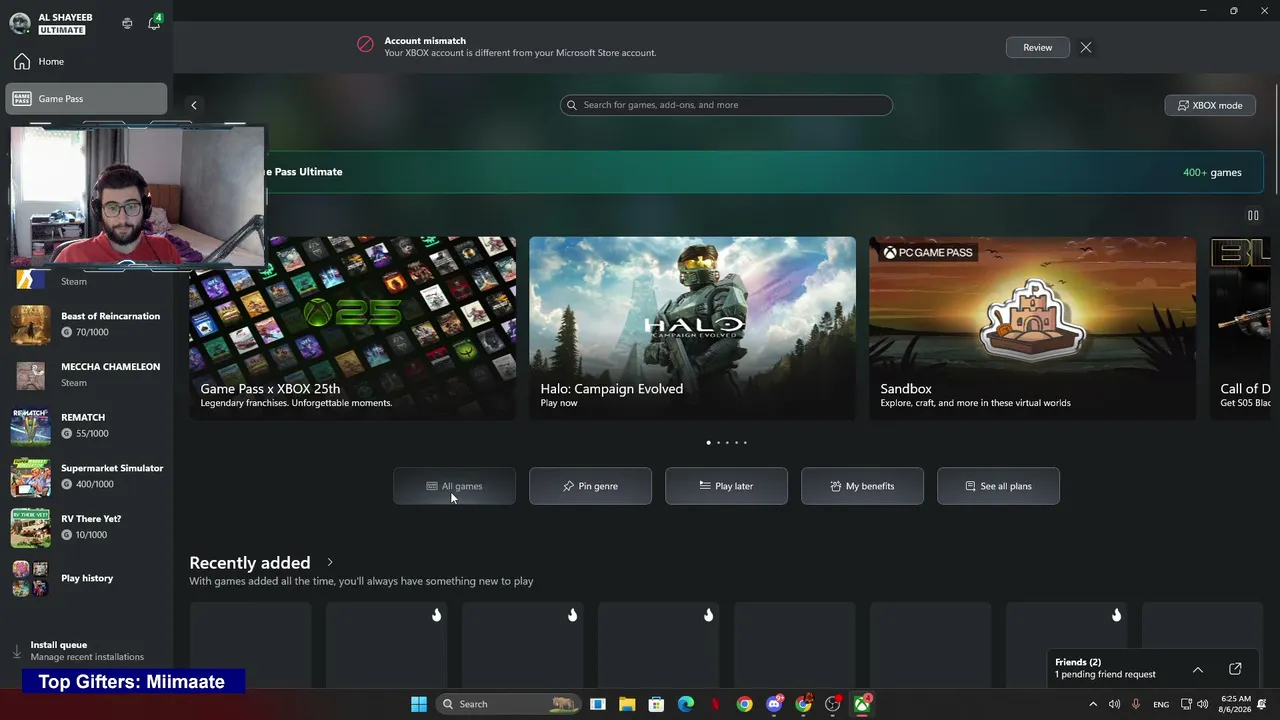Open Netflix from the taskbar

[x=715, y=704]
